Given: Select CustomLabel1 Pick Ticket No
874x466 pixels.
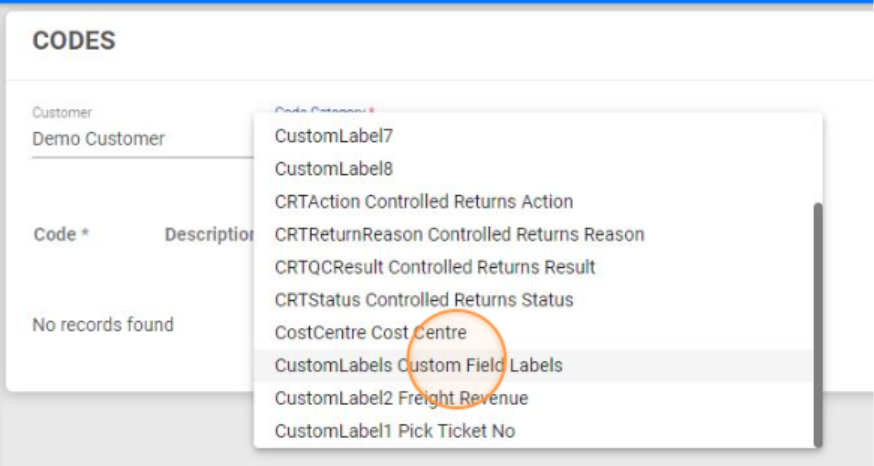Looking at the screenshot, I should pos(395,431).
